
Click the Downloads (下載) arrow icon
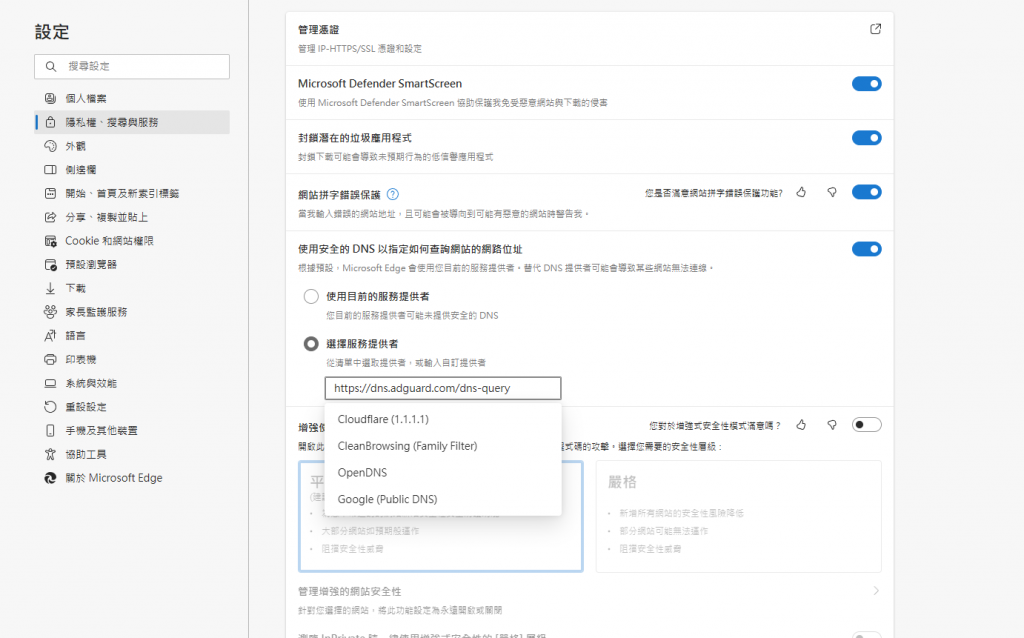click(50, 288)
